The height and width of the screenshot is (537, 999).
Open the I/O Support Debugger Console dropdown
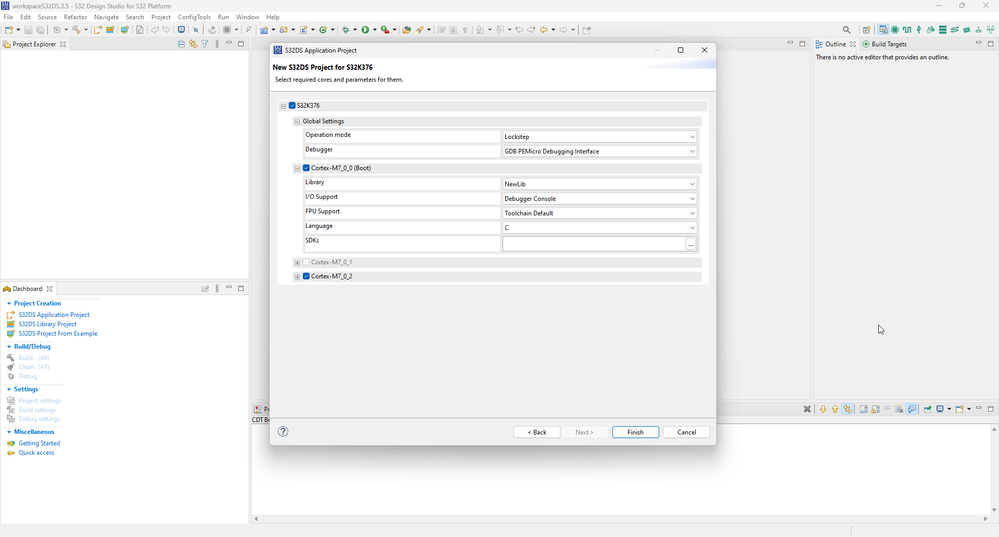pyautogui.click(x=599, y=198)
